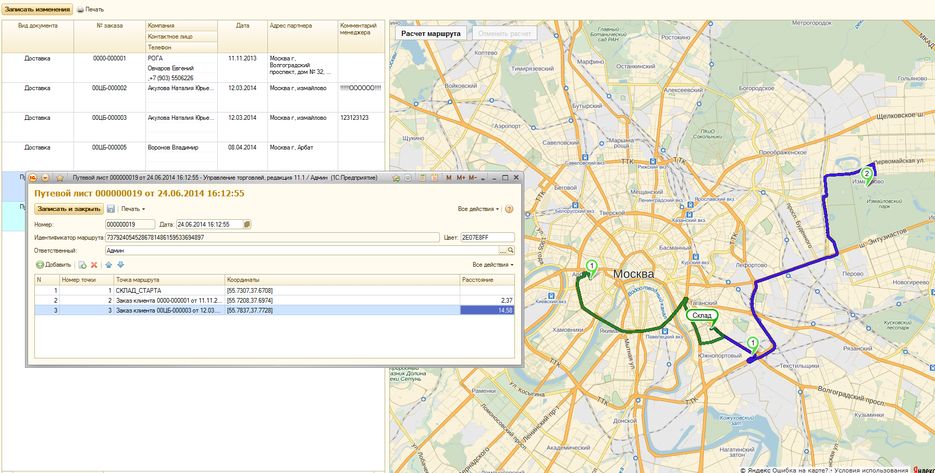Click the distance cell 14,58
Viewport: 935px width, 473px height.
pos(487,310)
